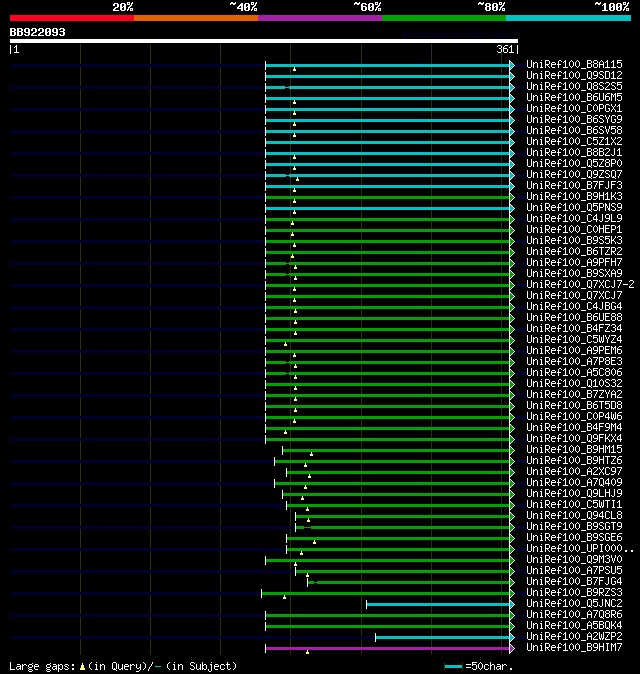
Task: Click the UniRef100_A2XC97 label
Action: click(x=574, y=472)
